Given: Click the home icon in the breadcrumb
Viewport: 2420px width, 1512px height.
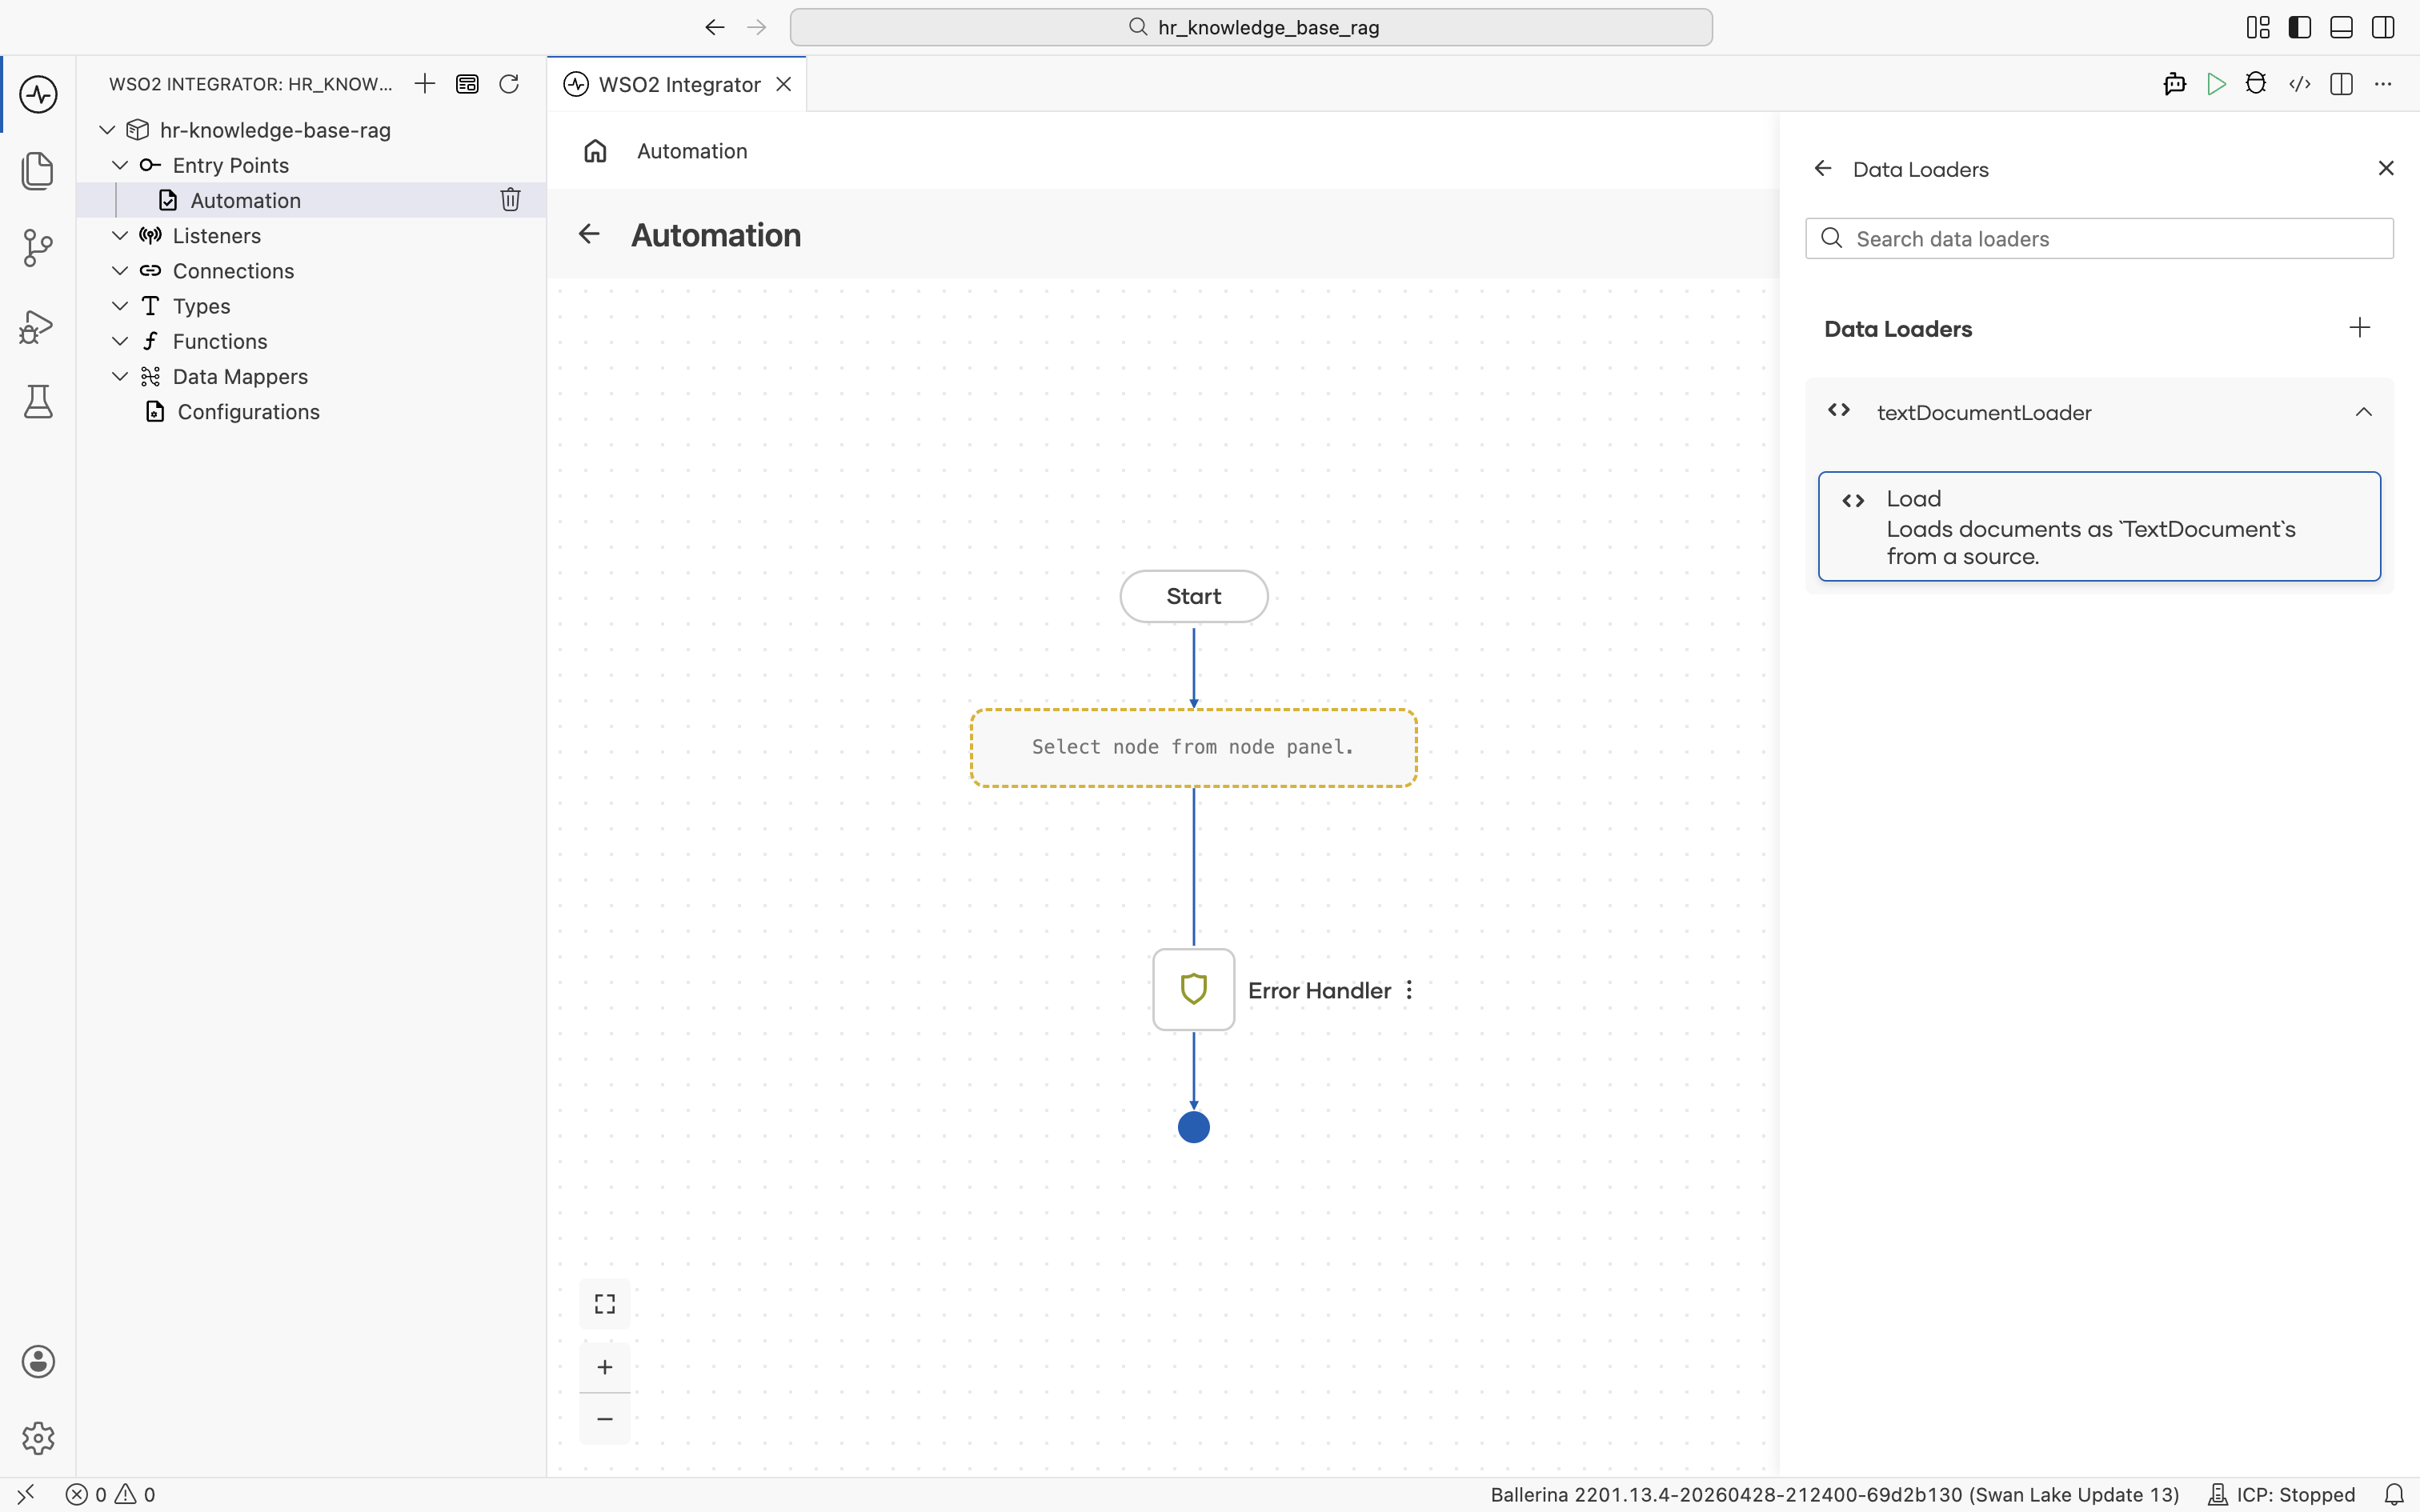Looking at the screenshot, I should coord(596,151).
